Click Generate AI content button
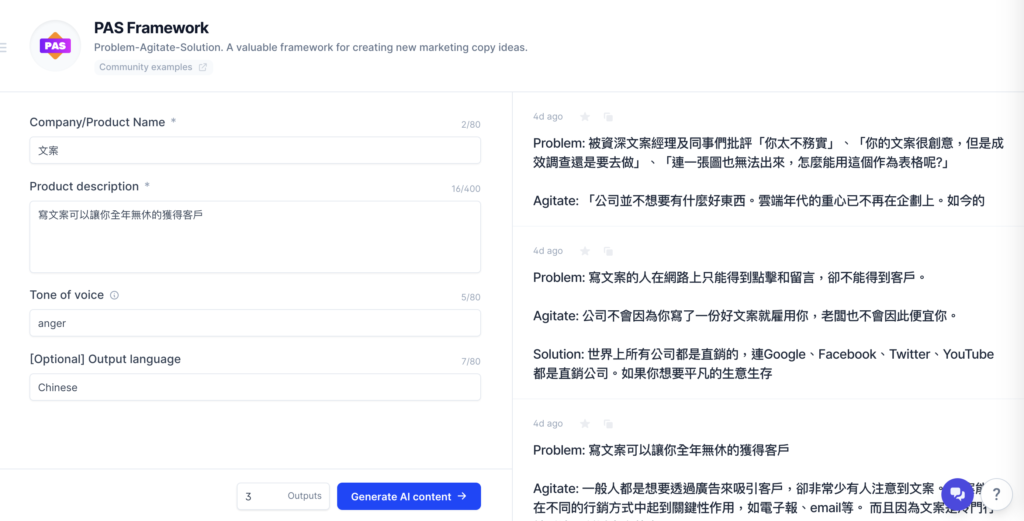The width and height of the screenshot is (1024, 521). pyautogui.click(x=408, y=496)
